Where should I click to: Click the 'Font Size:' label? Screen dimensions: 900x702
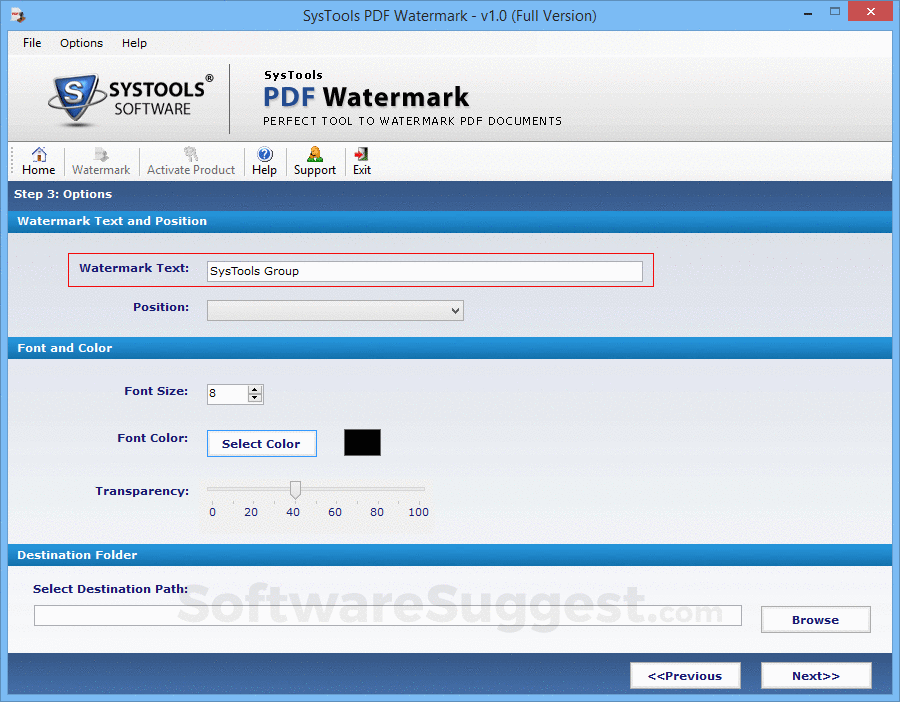156,391
